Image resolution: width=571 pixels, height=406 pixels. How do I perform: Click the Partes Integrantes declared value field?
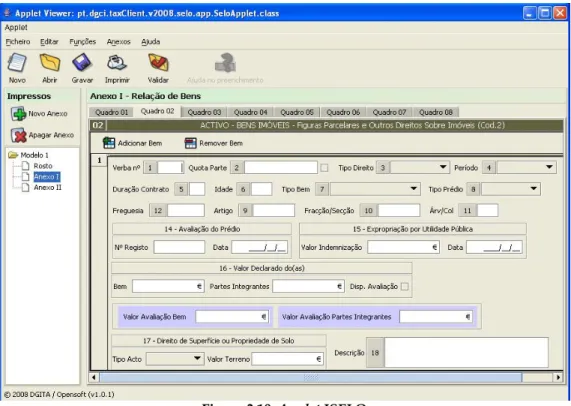click(308, 286)
